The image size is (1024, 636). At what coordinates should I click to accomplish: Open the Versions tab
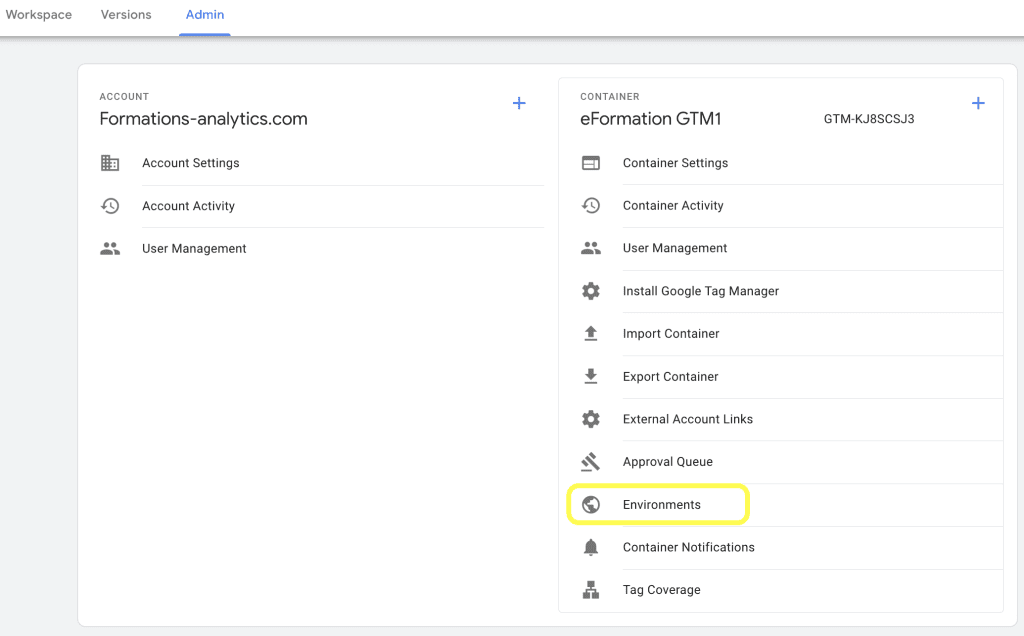click(x=126, y=14)
